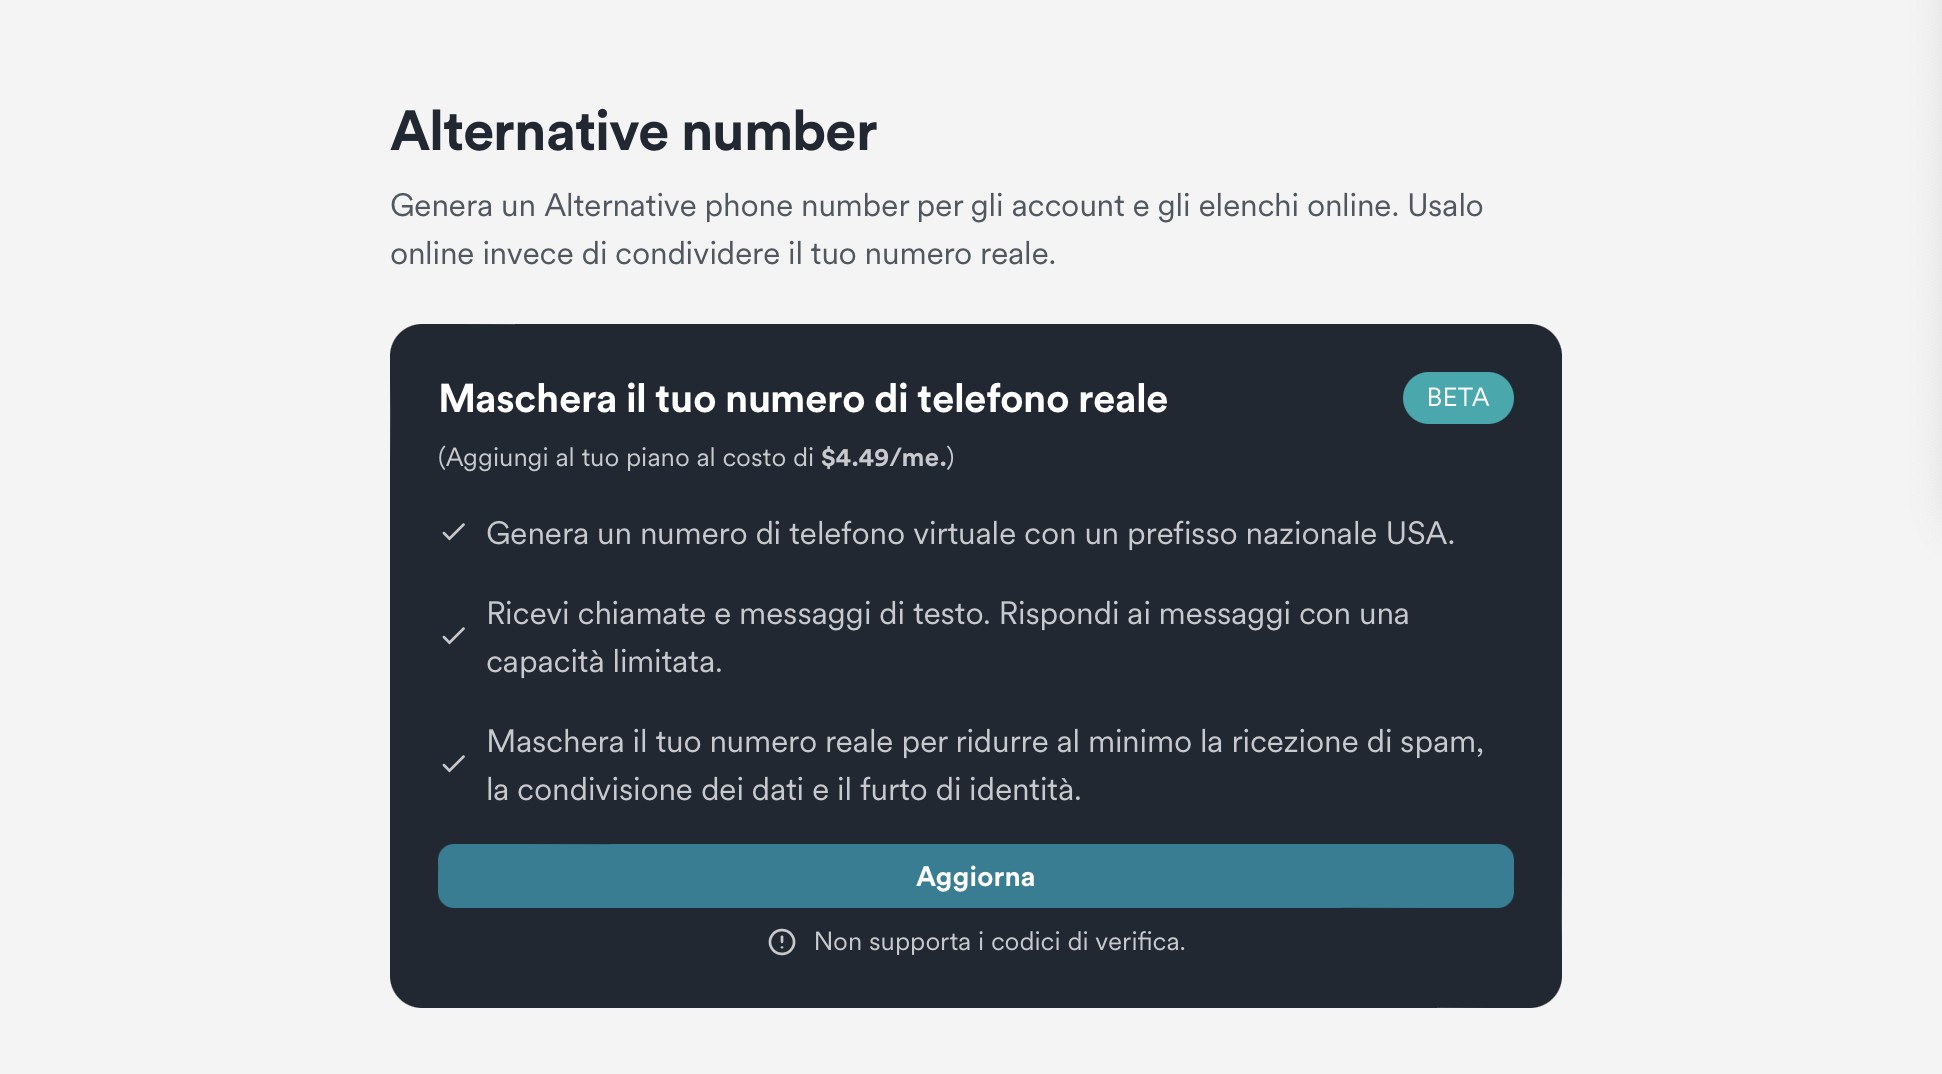This screenshot has height=1074, width=1942.
Task: Click the $4.49/me. price text
Action: pos(884,458)
